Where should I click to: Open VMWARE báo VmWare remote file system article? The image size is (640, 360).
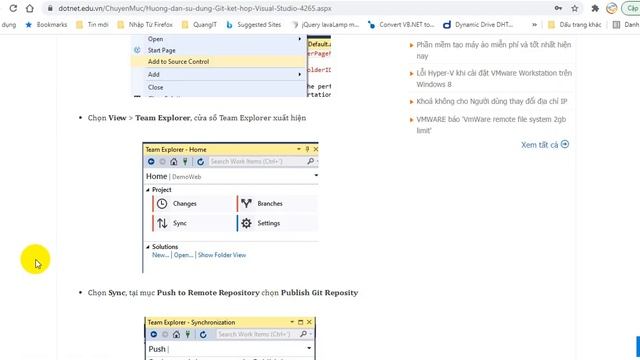[x=491, y=124]
